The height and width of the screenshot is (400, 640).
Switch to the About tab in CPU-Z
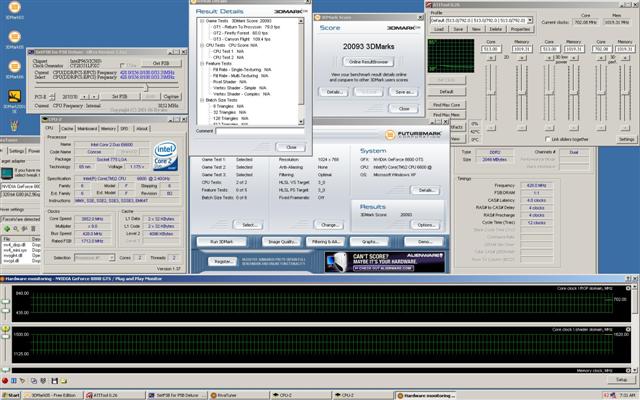coord(142,129)
